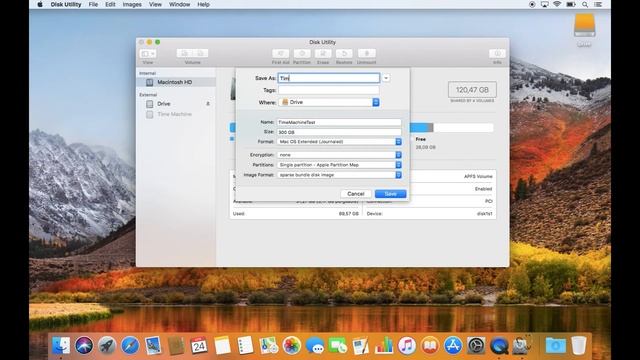Image resolution: width=640 pixels, height=360 pixels.
Task: Open Notes app in the Dock
Action: (x=222, y=346)
